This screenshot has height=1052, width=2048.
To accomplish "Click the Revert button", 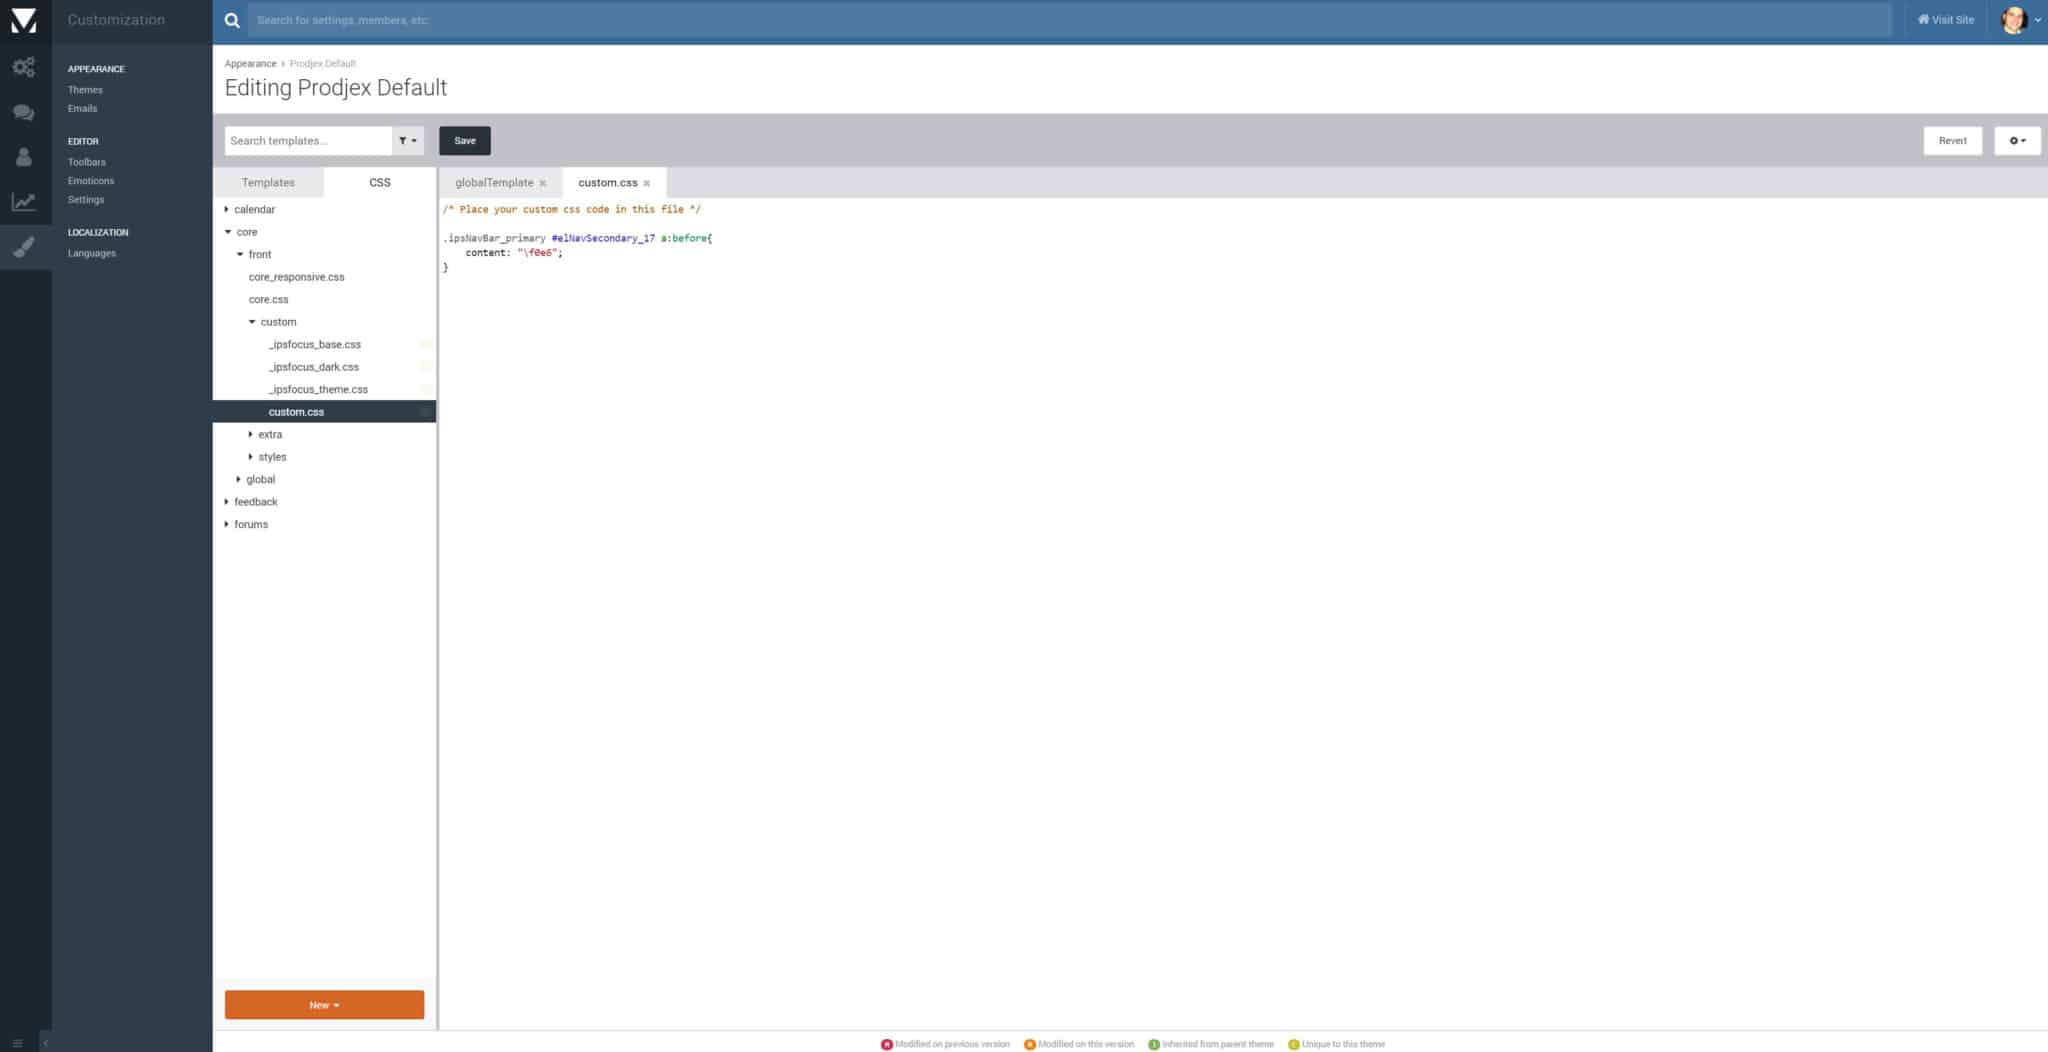I will [x=1952, y=141].
